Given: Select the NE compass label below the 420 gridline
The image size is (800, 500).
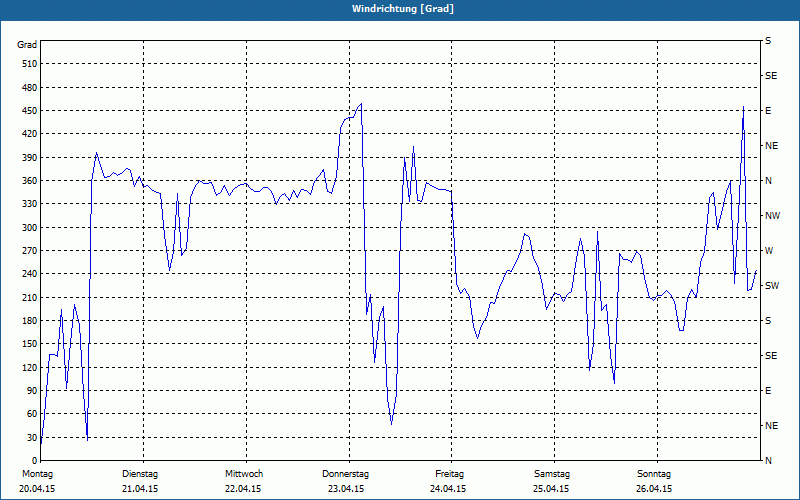Looking at the screenshot, I should [771, 146].
